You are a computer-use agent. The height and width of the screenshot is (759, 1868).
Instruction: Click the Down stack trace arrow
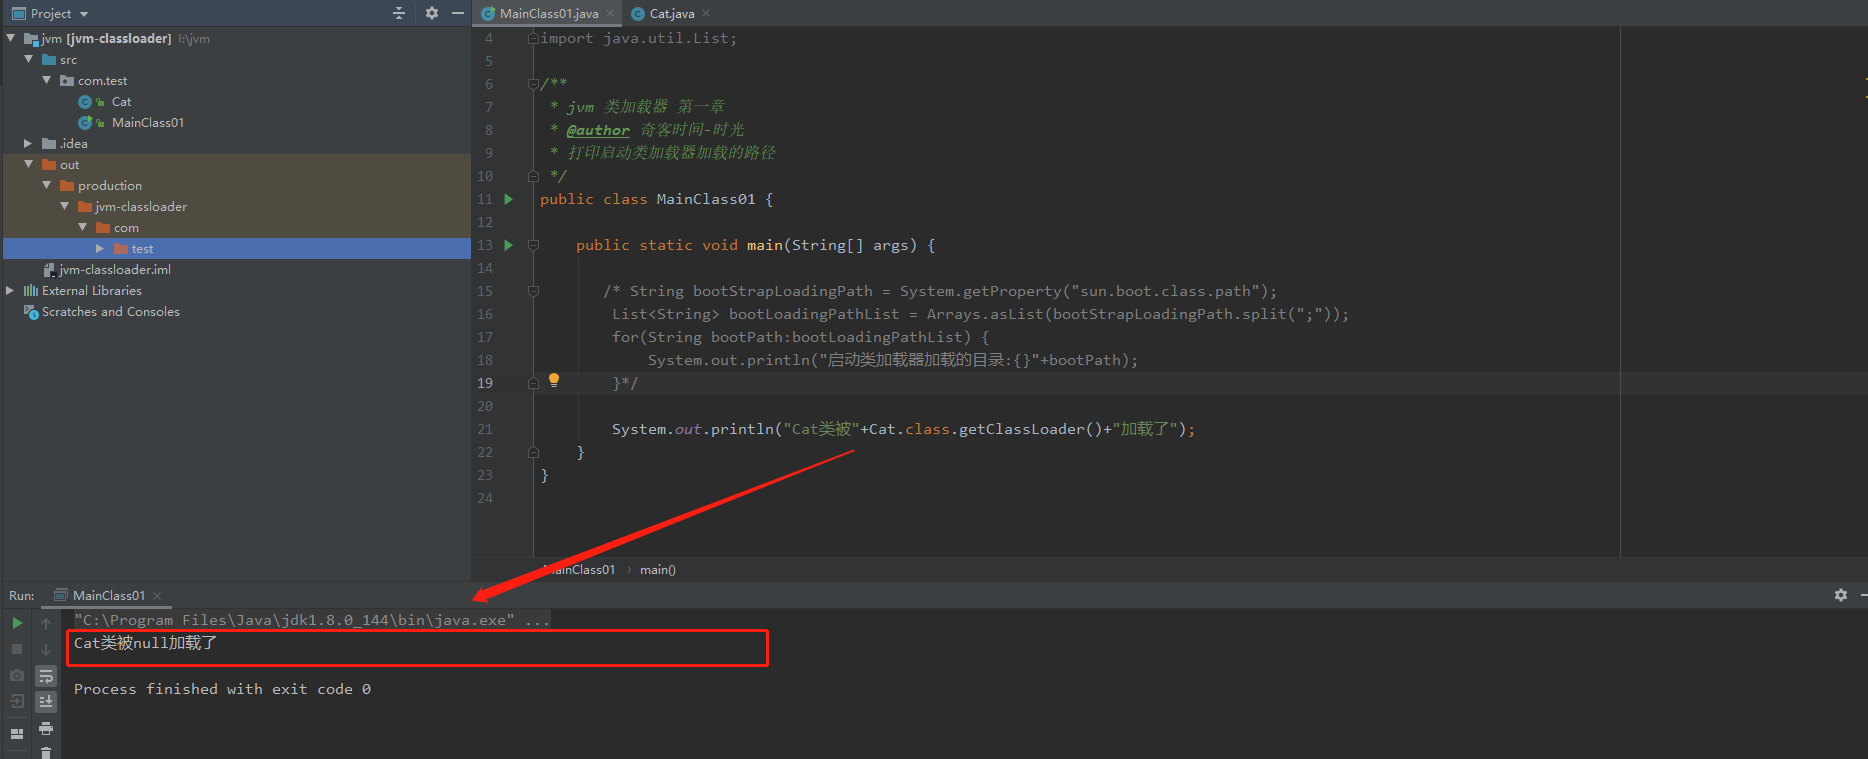pyautogui.click(x=46, y=649)
